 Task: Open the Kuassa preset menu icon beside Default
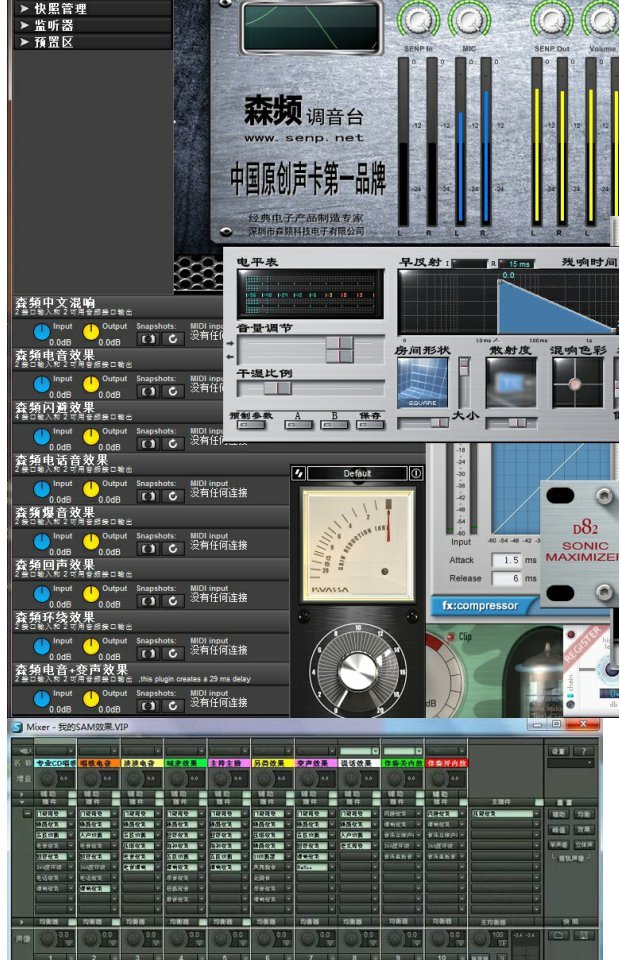click(299, 473)
